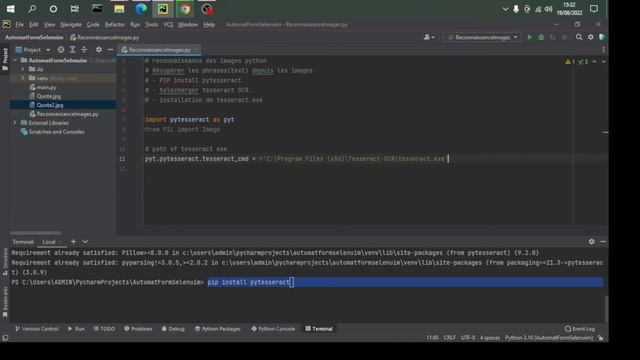Run the ReconnaissanceImages configuration
640x360 pixels.
pyautogui.click(x=529, y=37)
